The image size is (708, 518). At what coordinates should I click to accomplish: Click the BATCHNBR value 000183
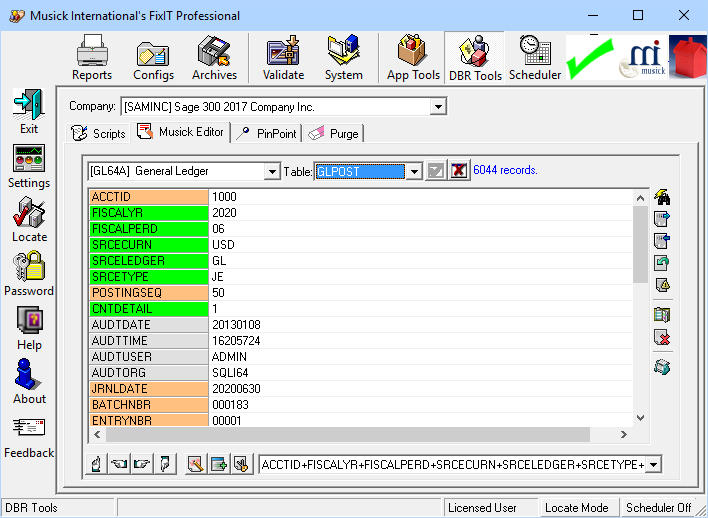point(230,405)
